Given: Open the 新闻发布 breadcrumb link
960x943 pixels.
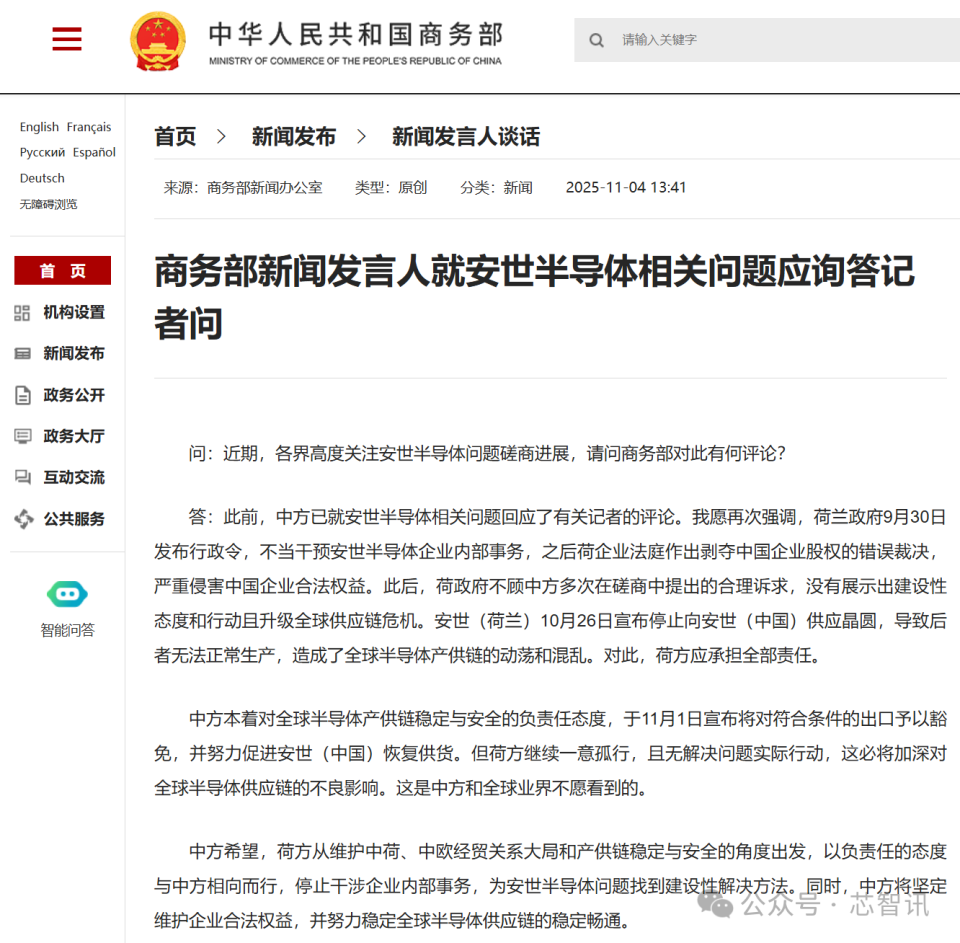Looking at the screenshot, I should tap(294, 136).
